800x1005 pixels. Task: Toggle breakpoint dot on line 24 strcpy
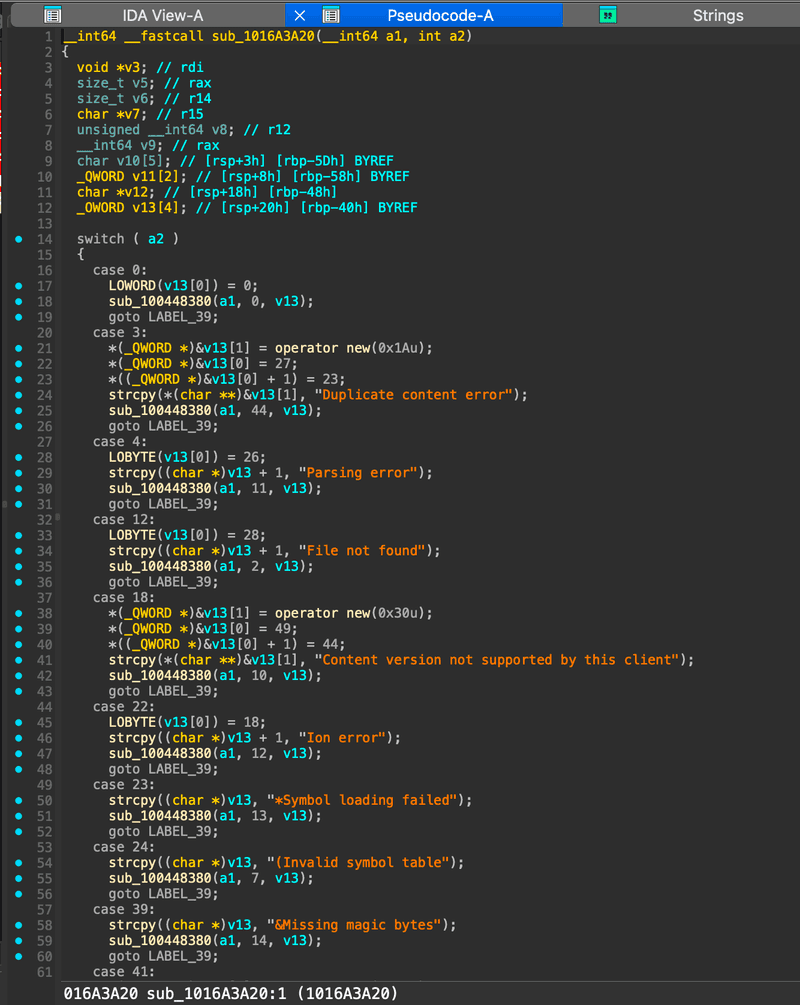click(x=19, y=395)
